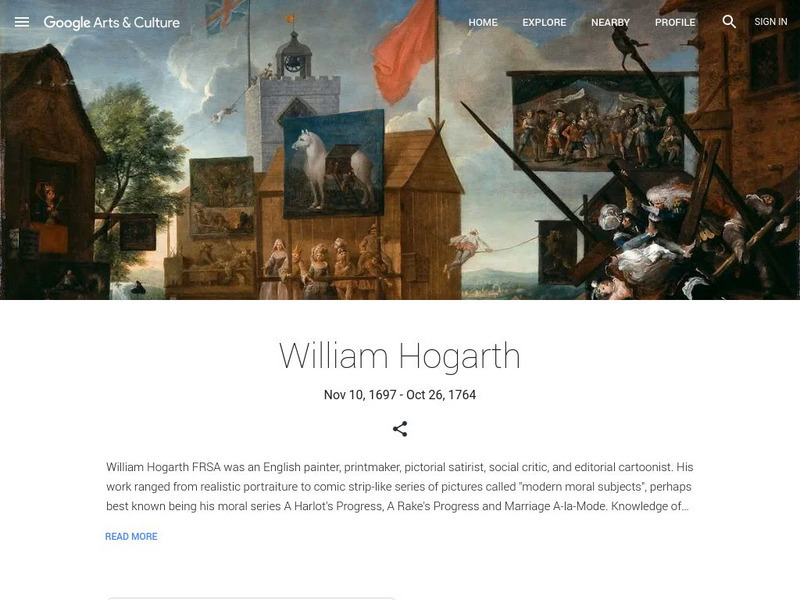
Task: Click the white horse banner in painting
Action: 334,163
